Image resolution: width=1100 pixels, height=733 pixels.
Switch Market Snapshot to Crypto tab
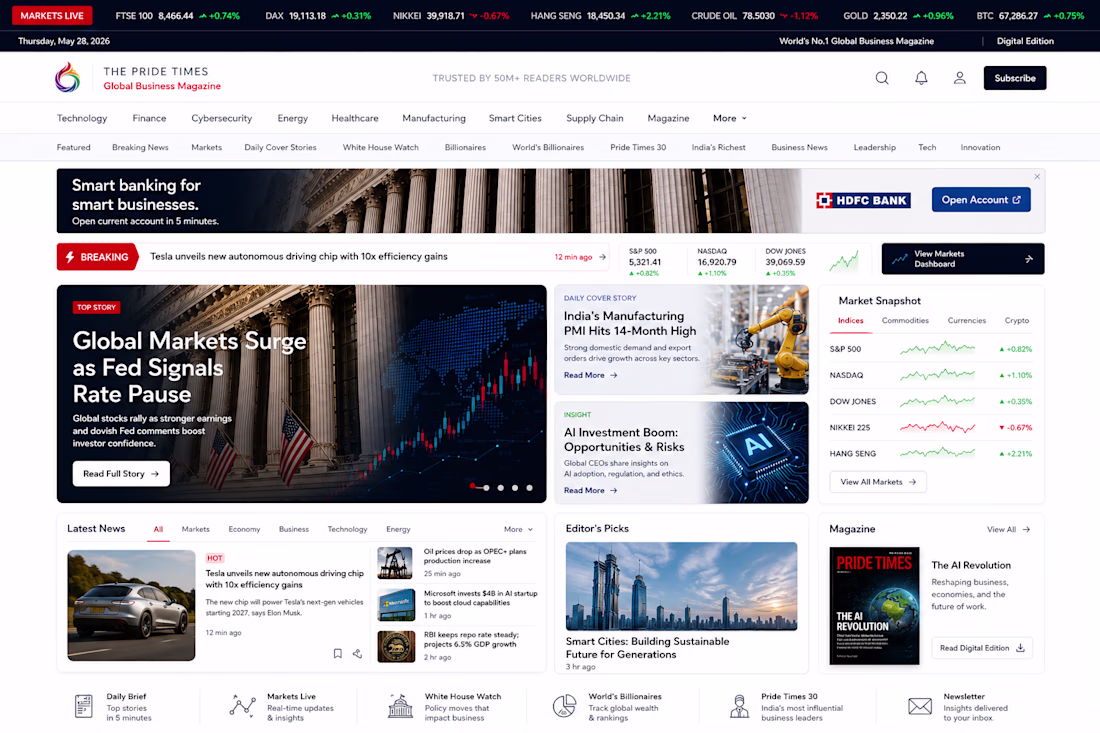[x=1017, y=321]
